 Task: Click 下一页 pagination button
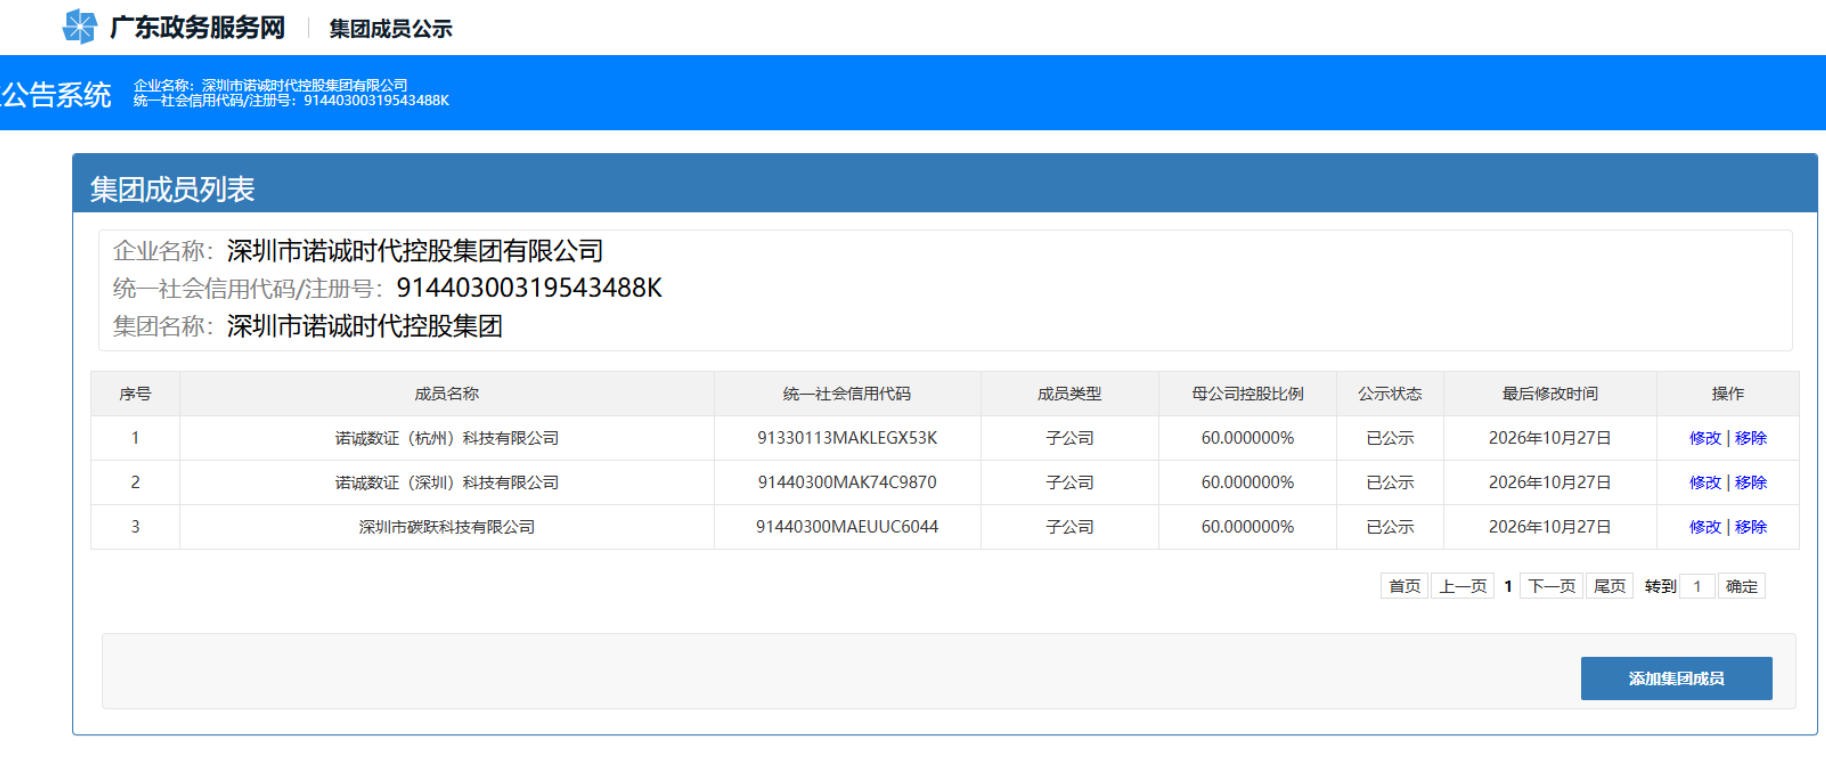(1552, 586)
